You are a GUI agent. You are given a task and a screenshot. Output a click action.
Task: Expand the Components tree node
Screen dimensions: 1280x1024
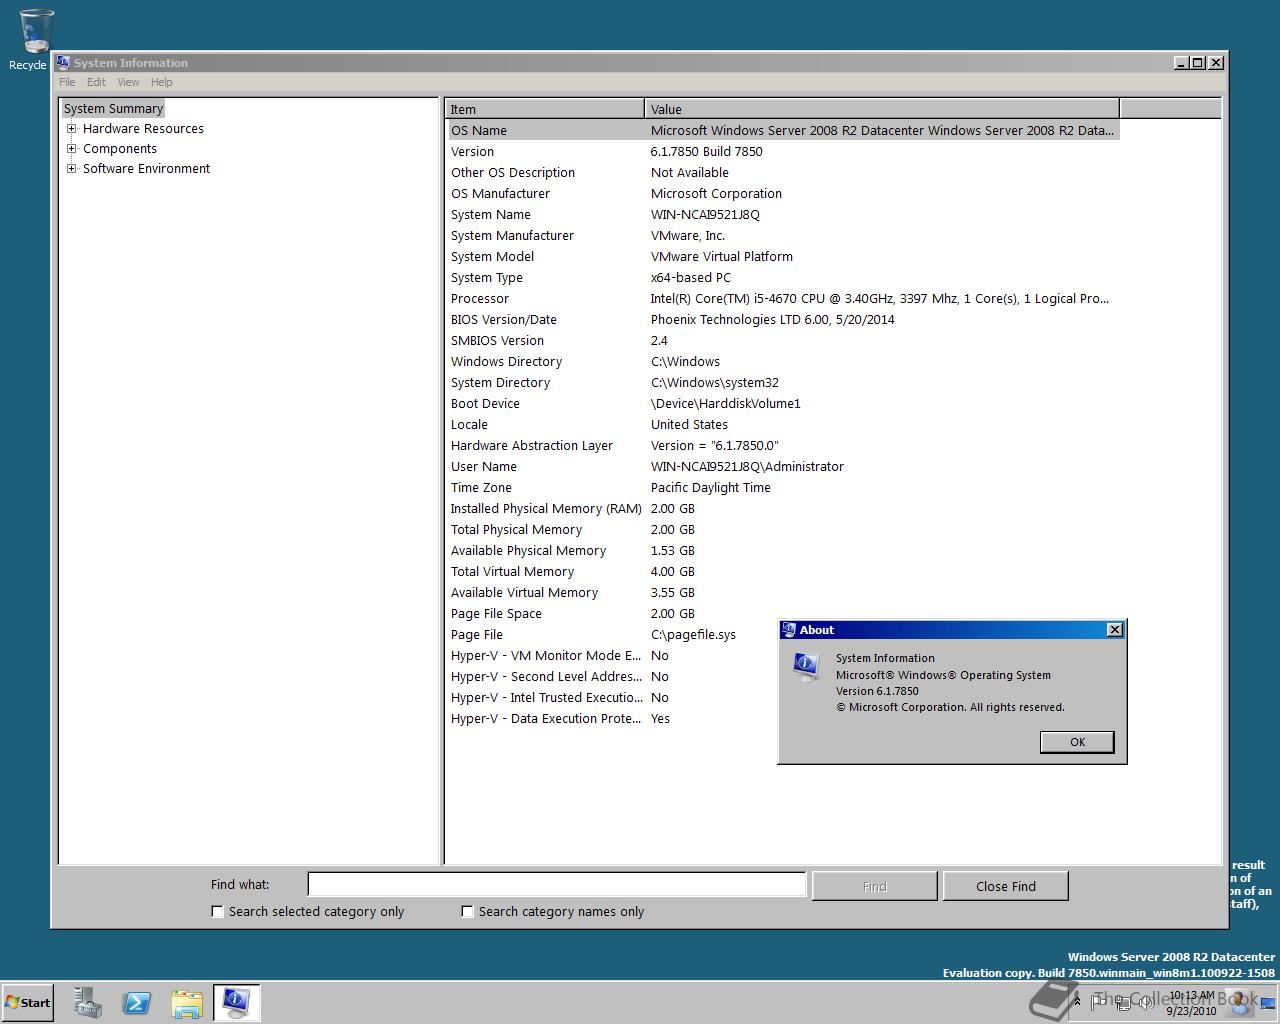pyautogui.click(x=72, y=148)
